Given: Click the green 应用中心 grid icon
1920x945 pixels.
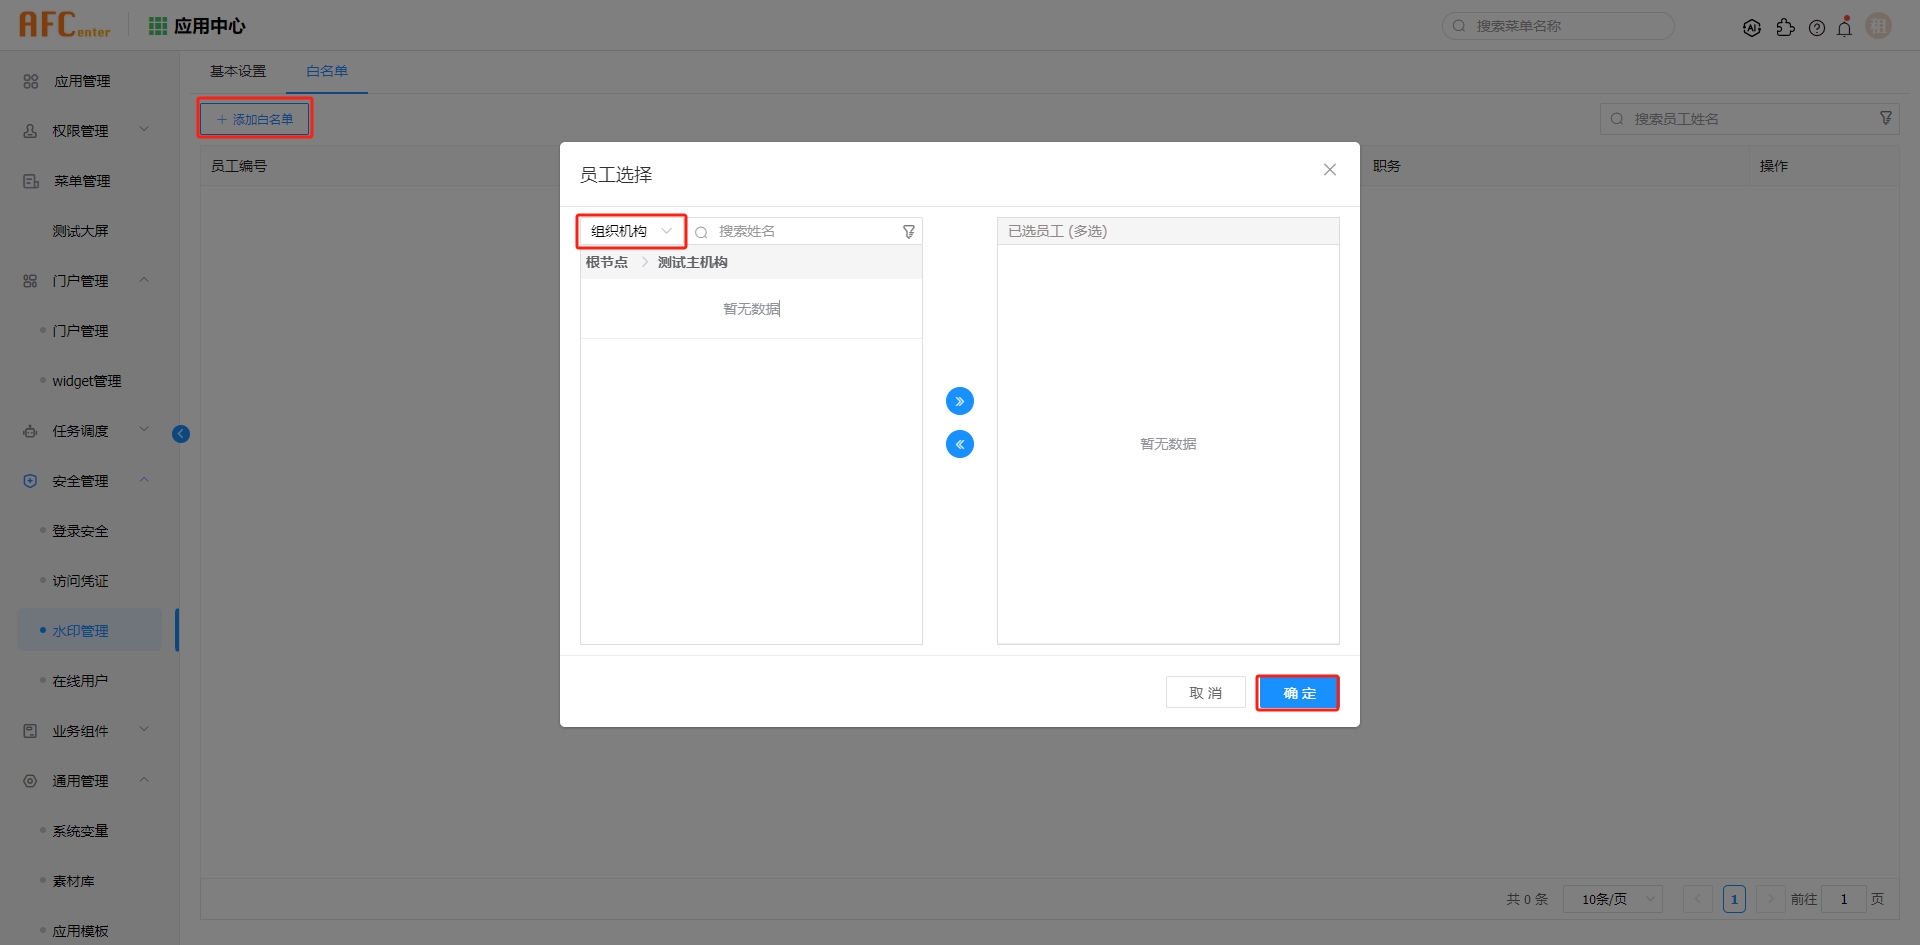Looking at the screenshot, I should click(x=157, y=25).
